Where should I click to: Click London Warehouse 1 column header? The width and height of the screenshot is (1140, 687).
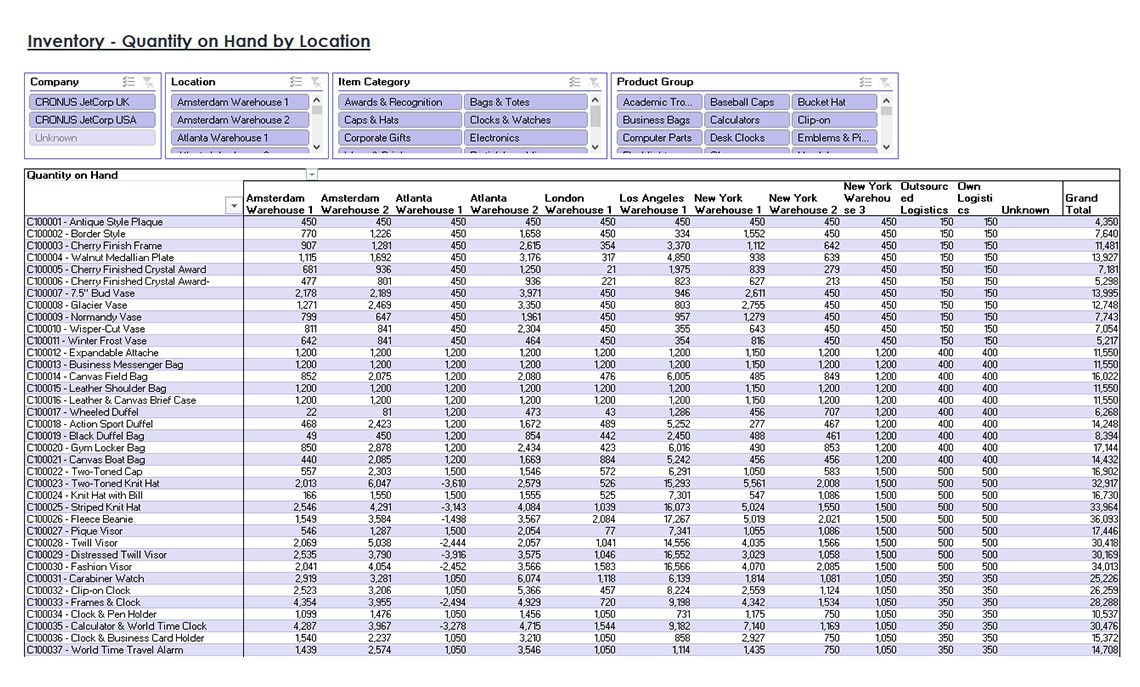(x=579, y=204)
